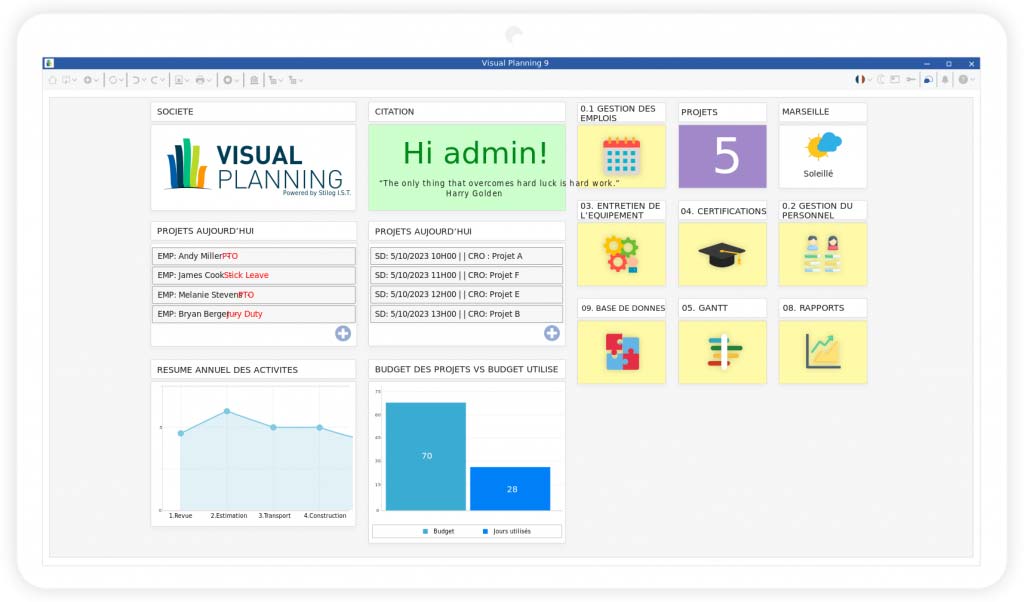1024x602 pixels.
Task: Open the '05. Gantt' chart widget
Action: [x=722, y=352]
